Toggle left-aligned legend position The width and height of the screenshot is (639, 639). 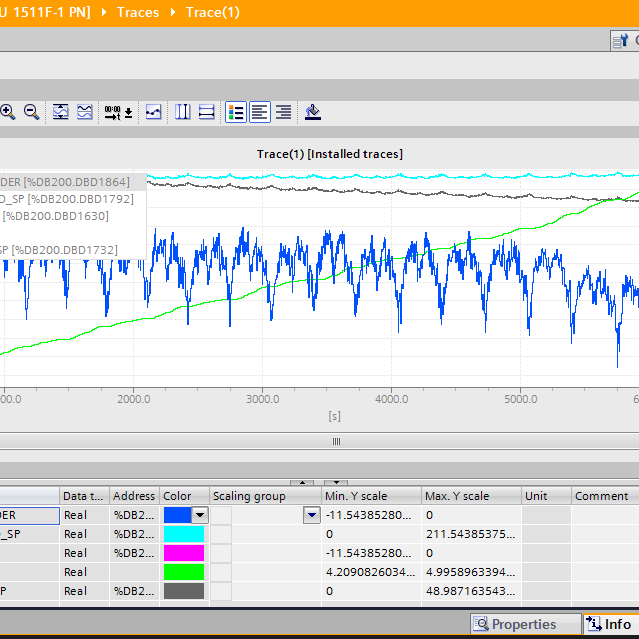tap(260, 112)
